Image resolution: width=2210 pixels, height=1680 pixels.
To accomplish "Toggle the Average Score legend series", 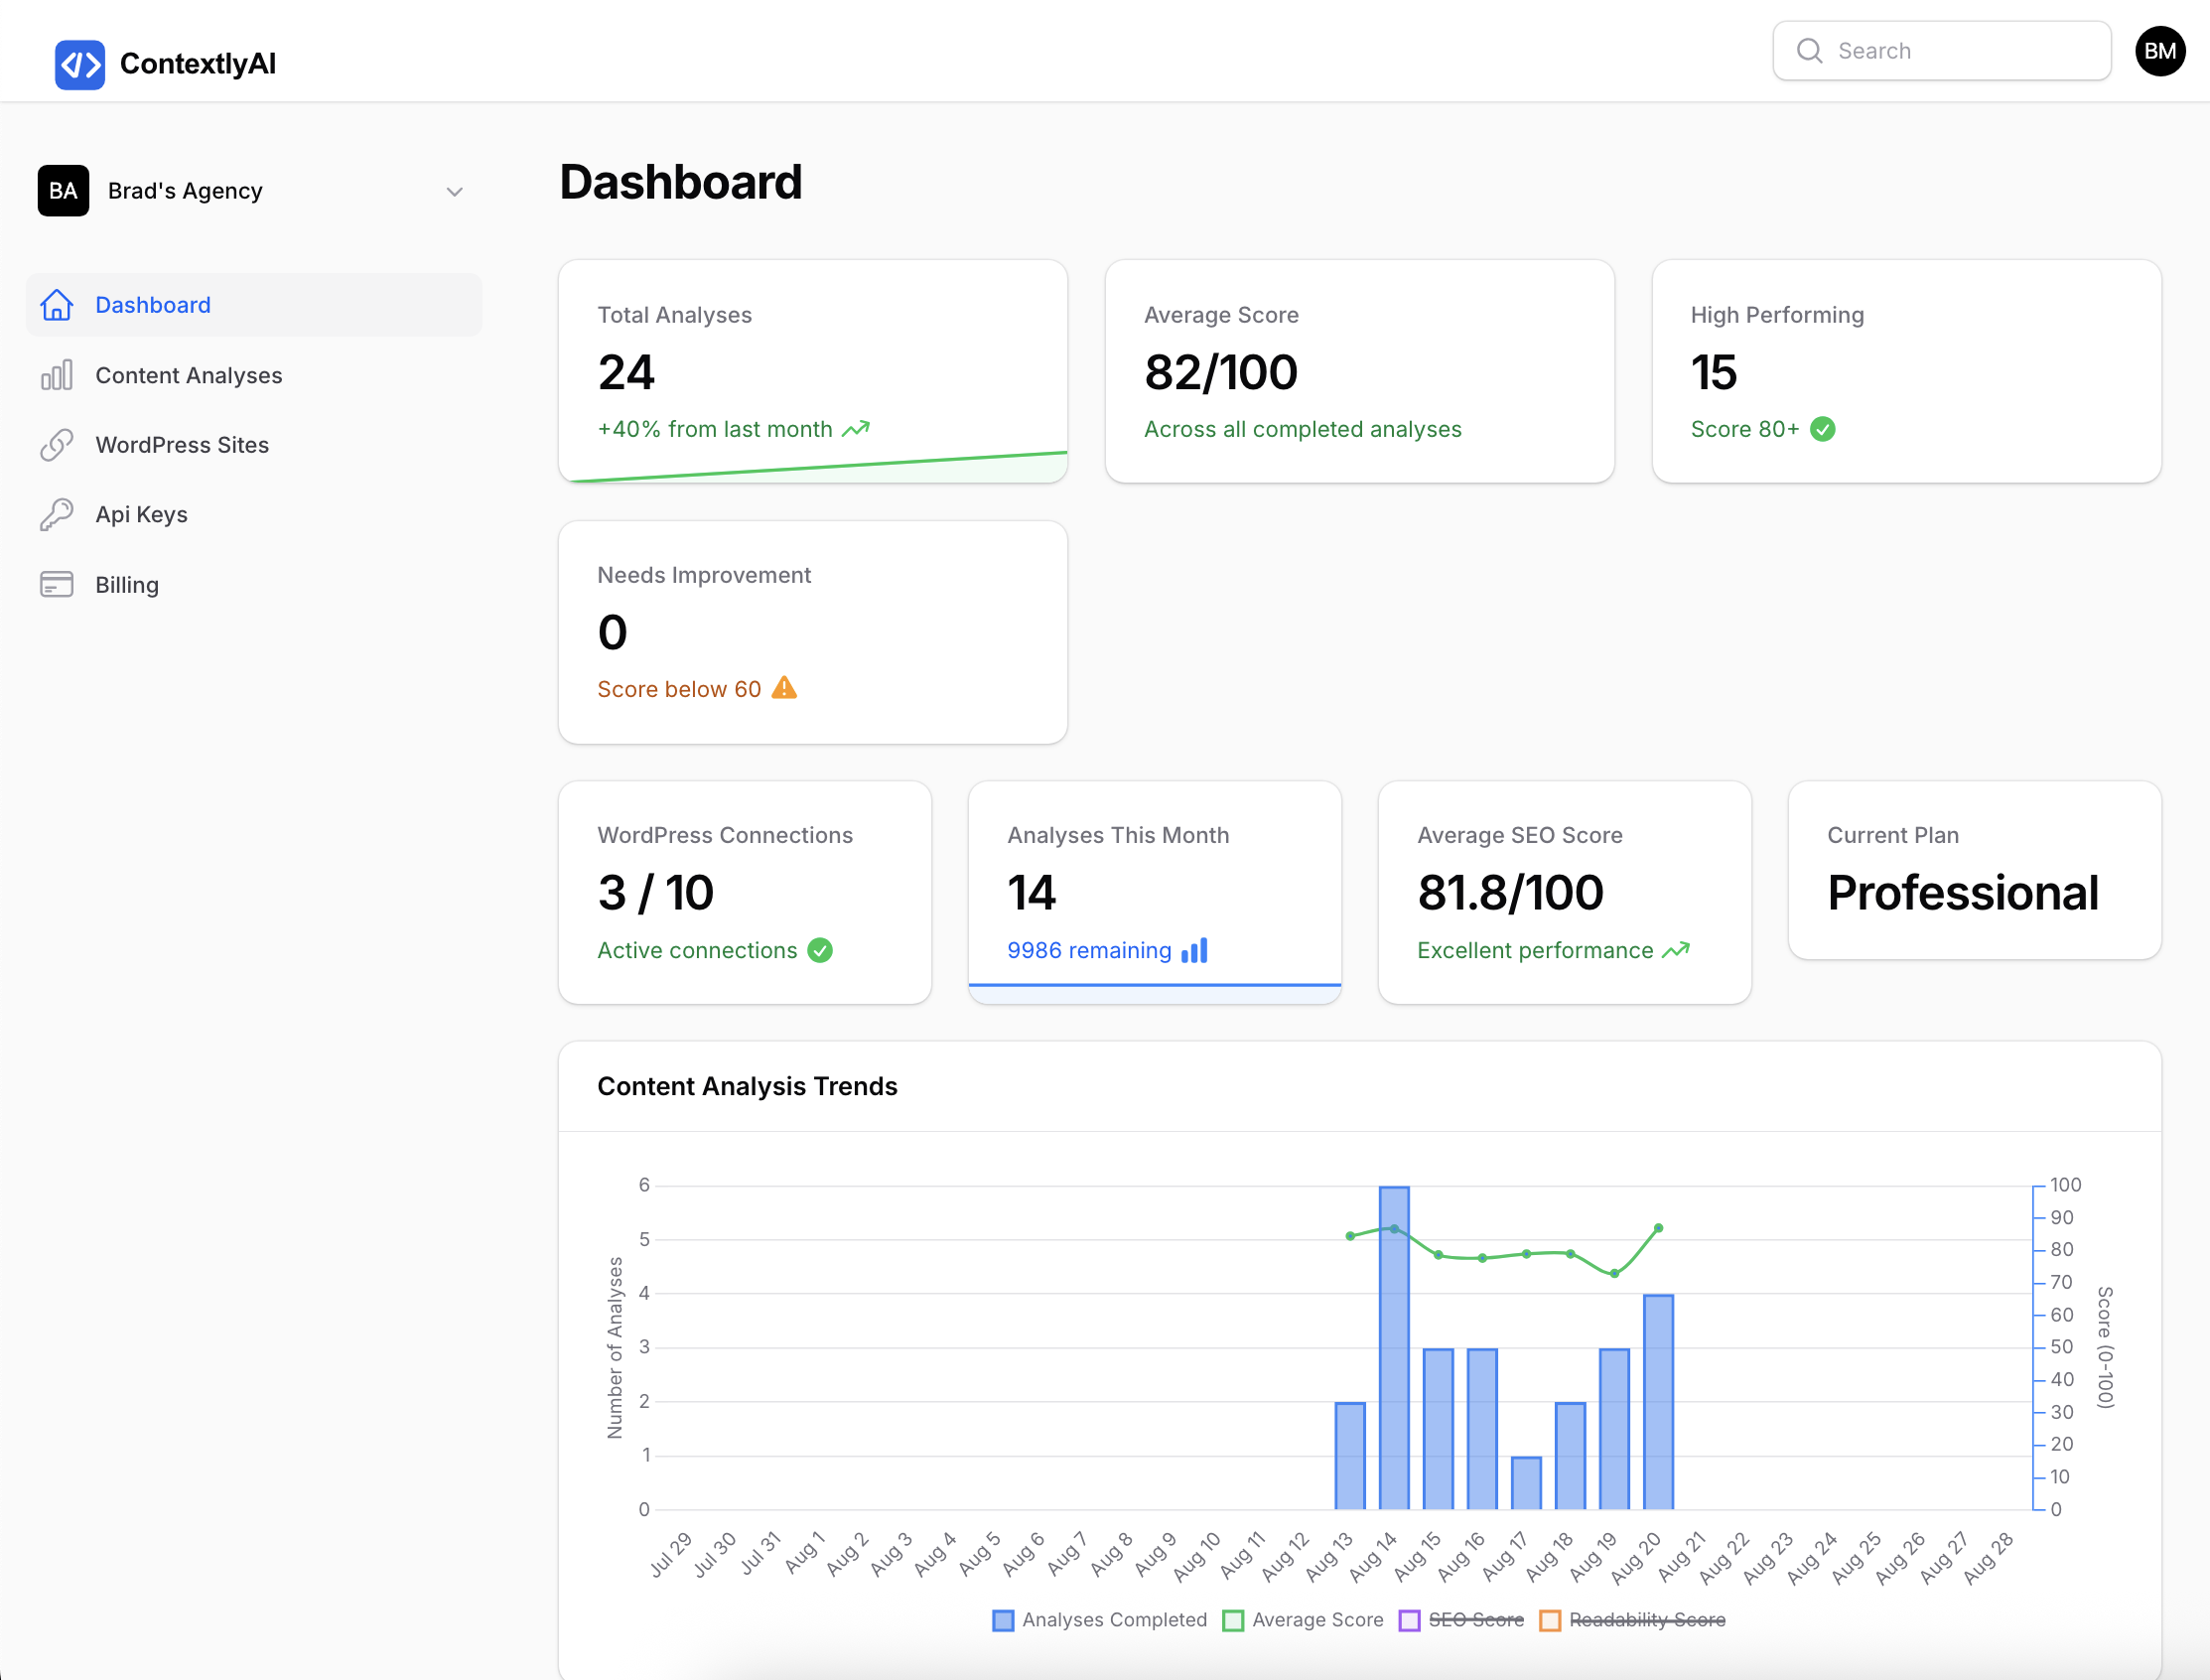I will pos(1304,1620).
